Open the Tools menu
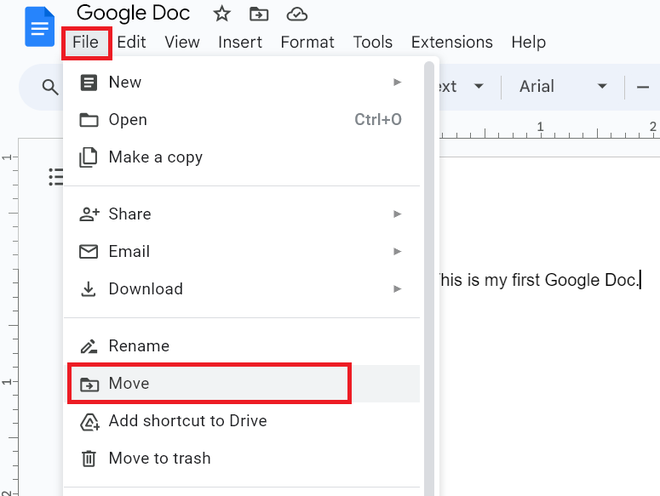660x496 pixels. (373, 42)
